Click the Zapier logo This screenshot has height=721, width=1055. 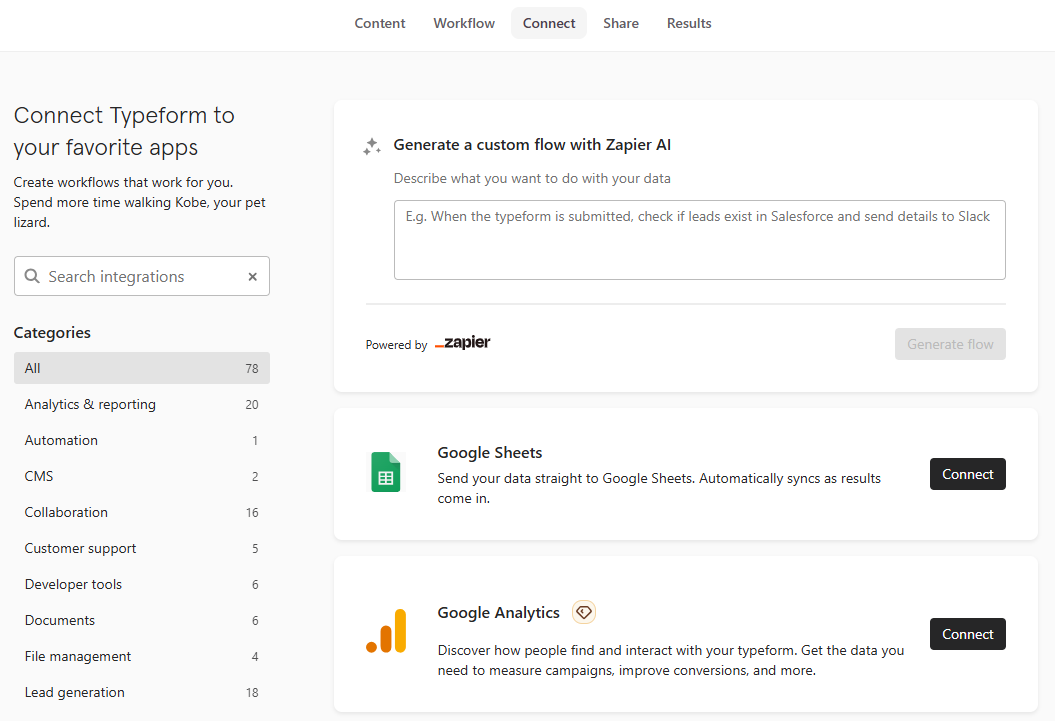pyautogui.click(x=462, y=342)
